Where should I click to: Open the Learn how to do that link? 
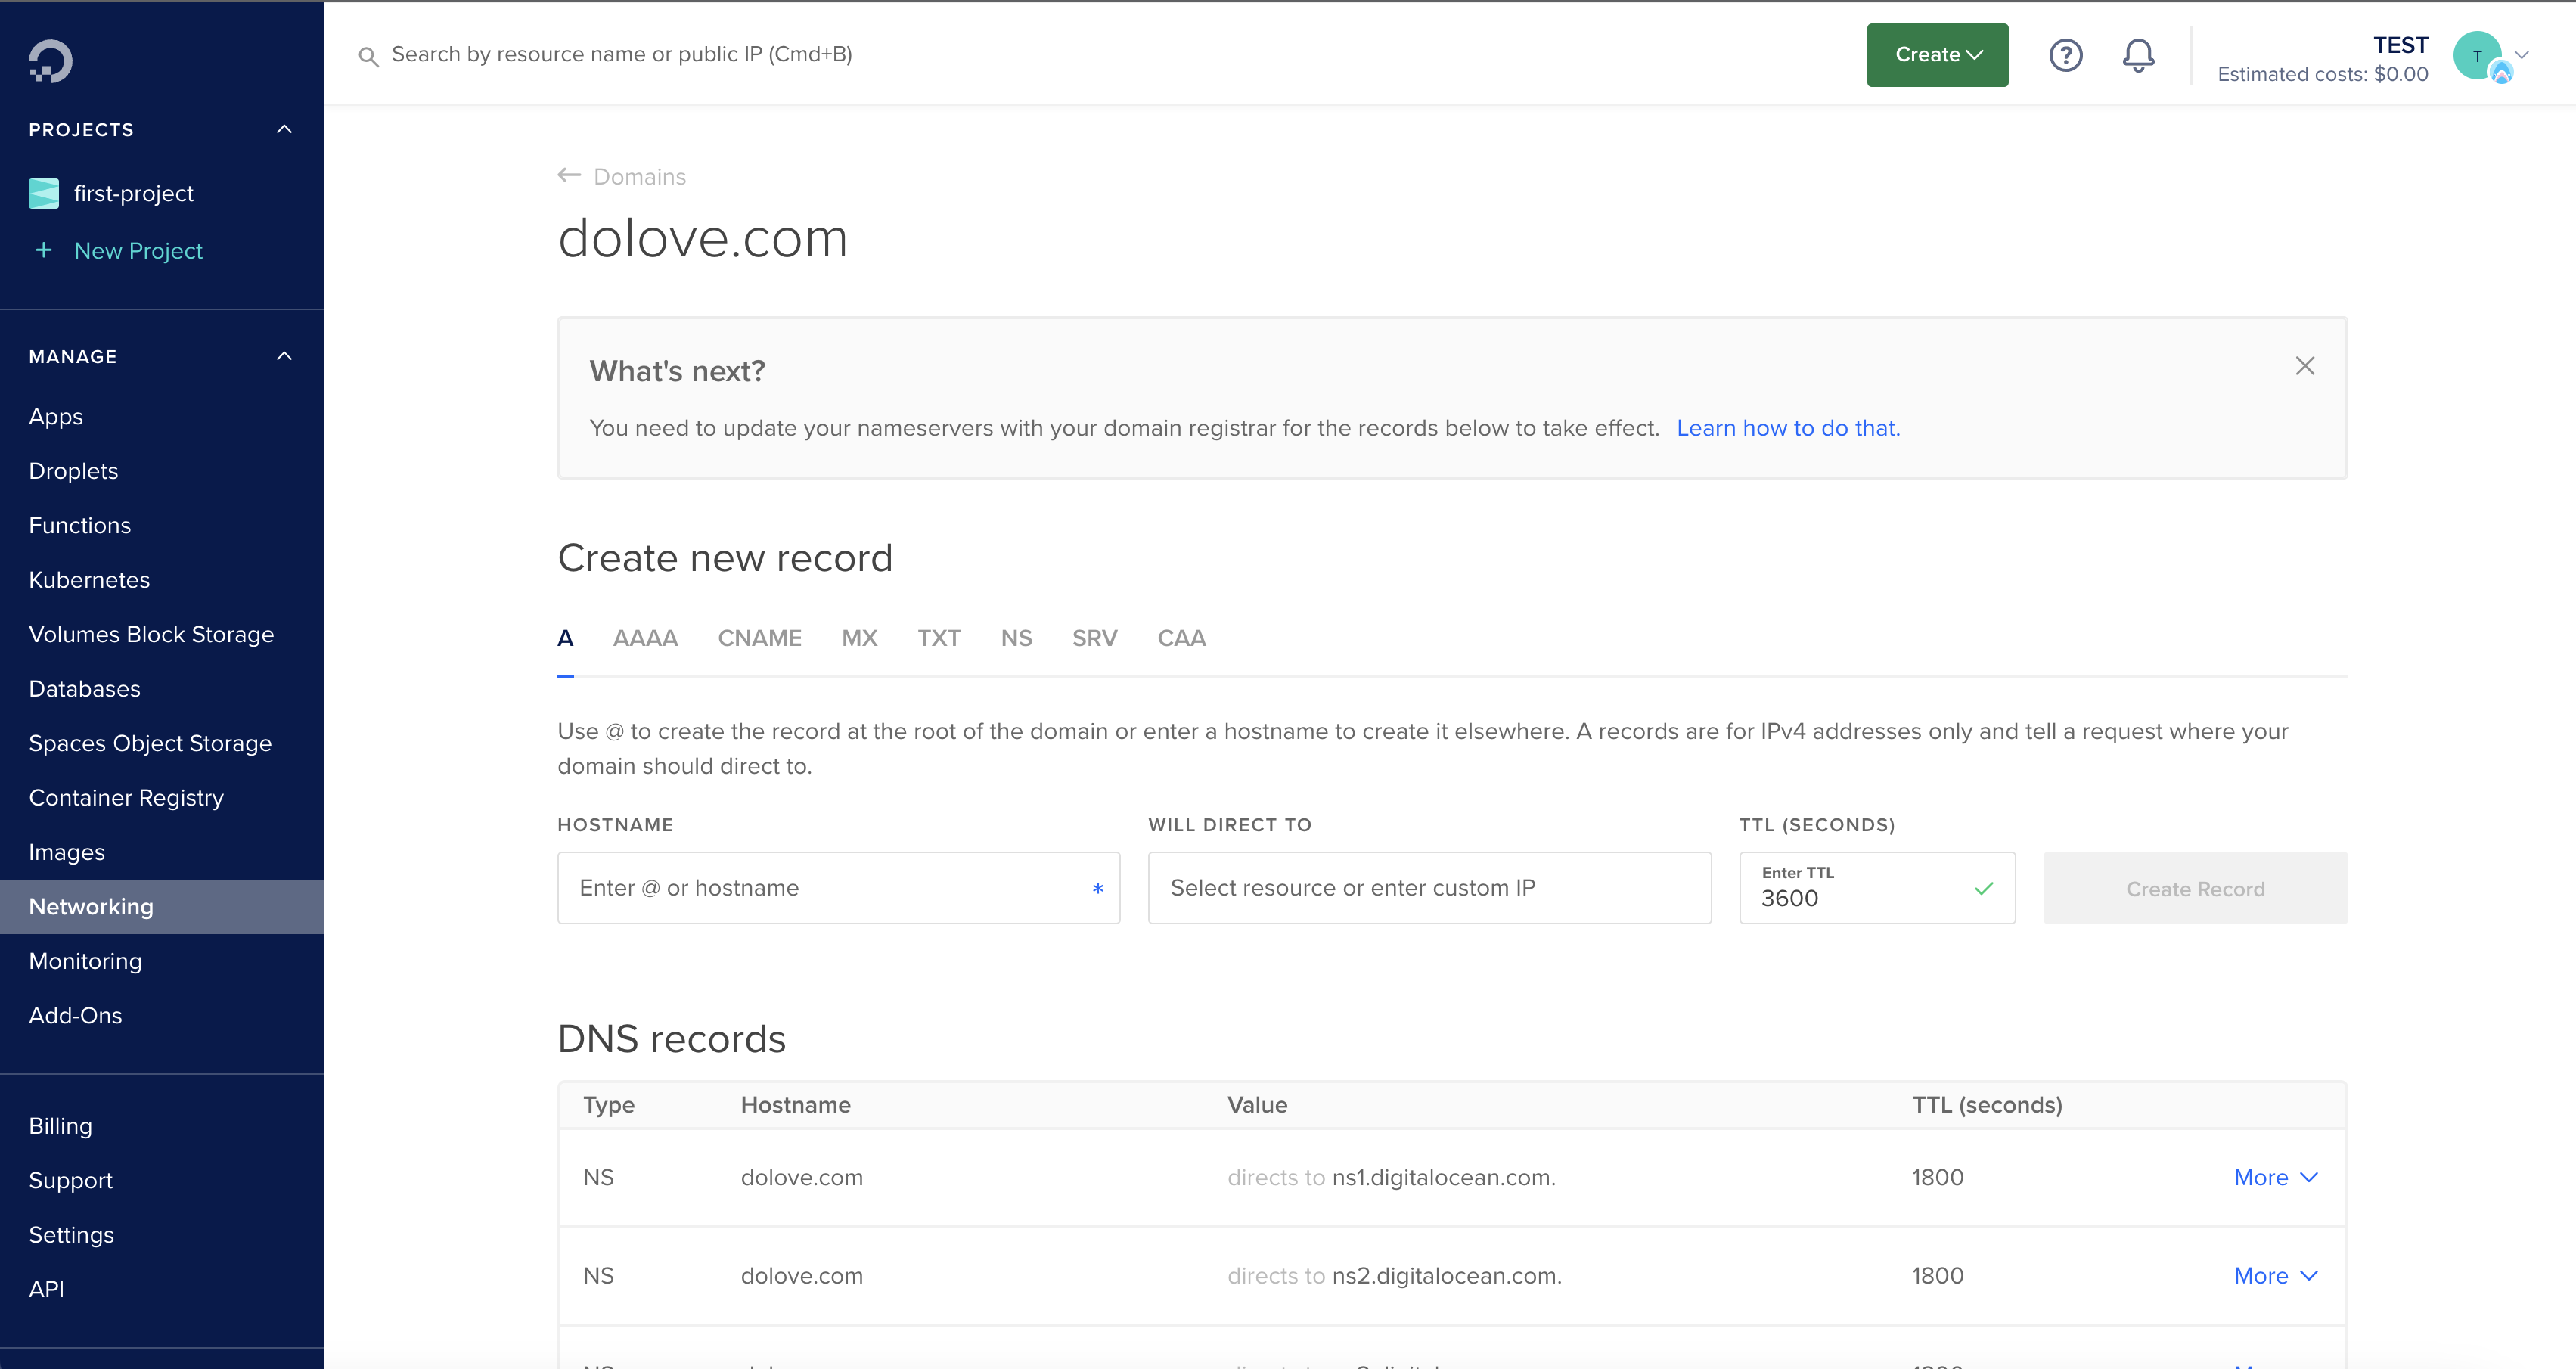click(x=1788, y=428)
